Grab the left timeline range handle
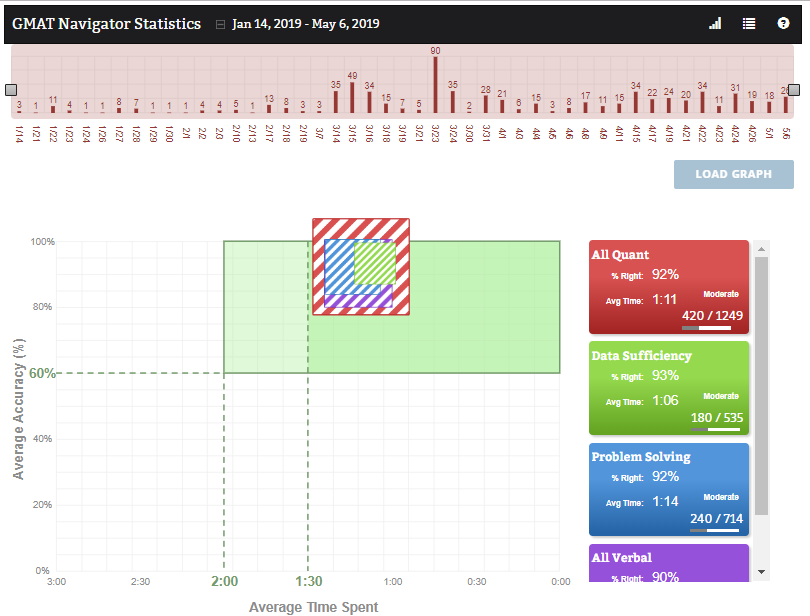The height and width of the screenshot is (616, 810). tap(11, 89)
